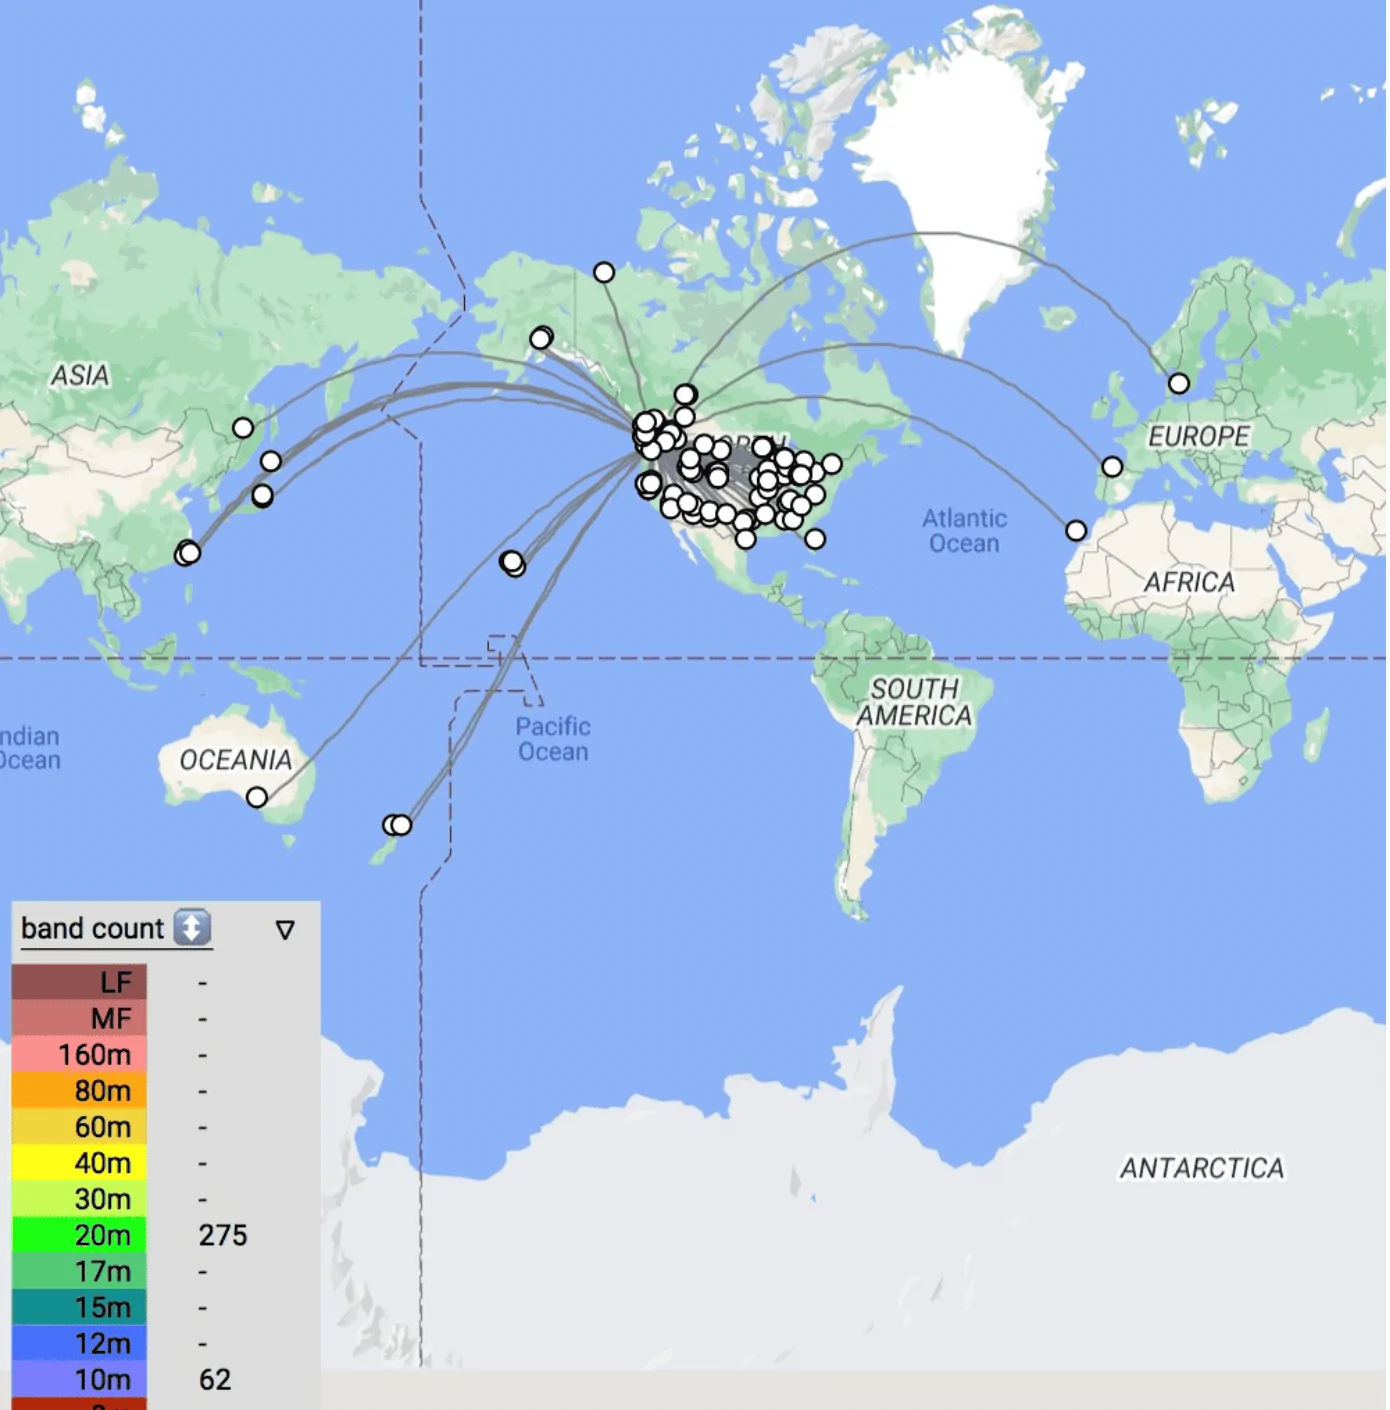Select the northernmost marker in Arctic Canada
Viewport: 1390px width, 1410px height.
[604, 272]
